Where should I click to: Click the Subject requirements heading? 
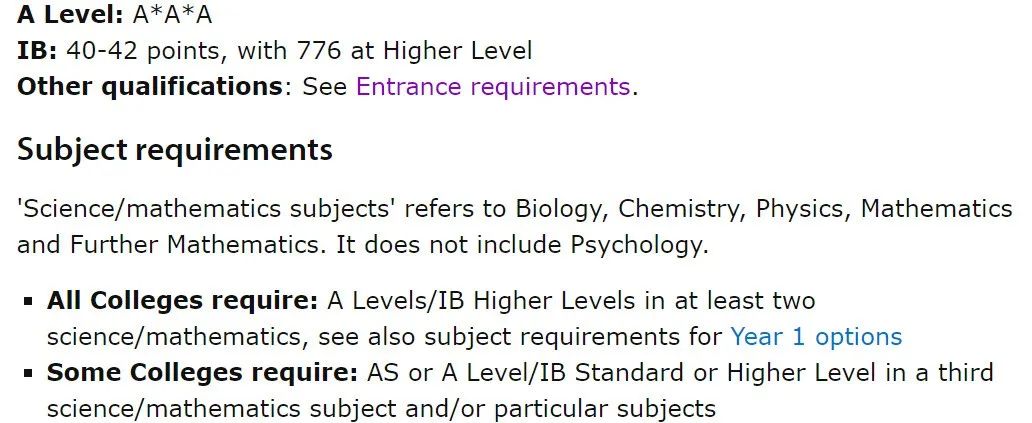click(x=174, y=151)
